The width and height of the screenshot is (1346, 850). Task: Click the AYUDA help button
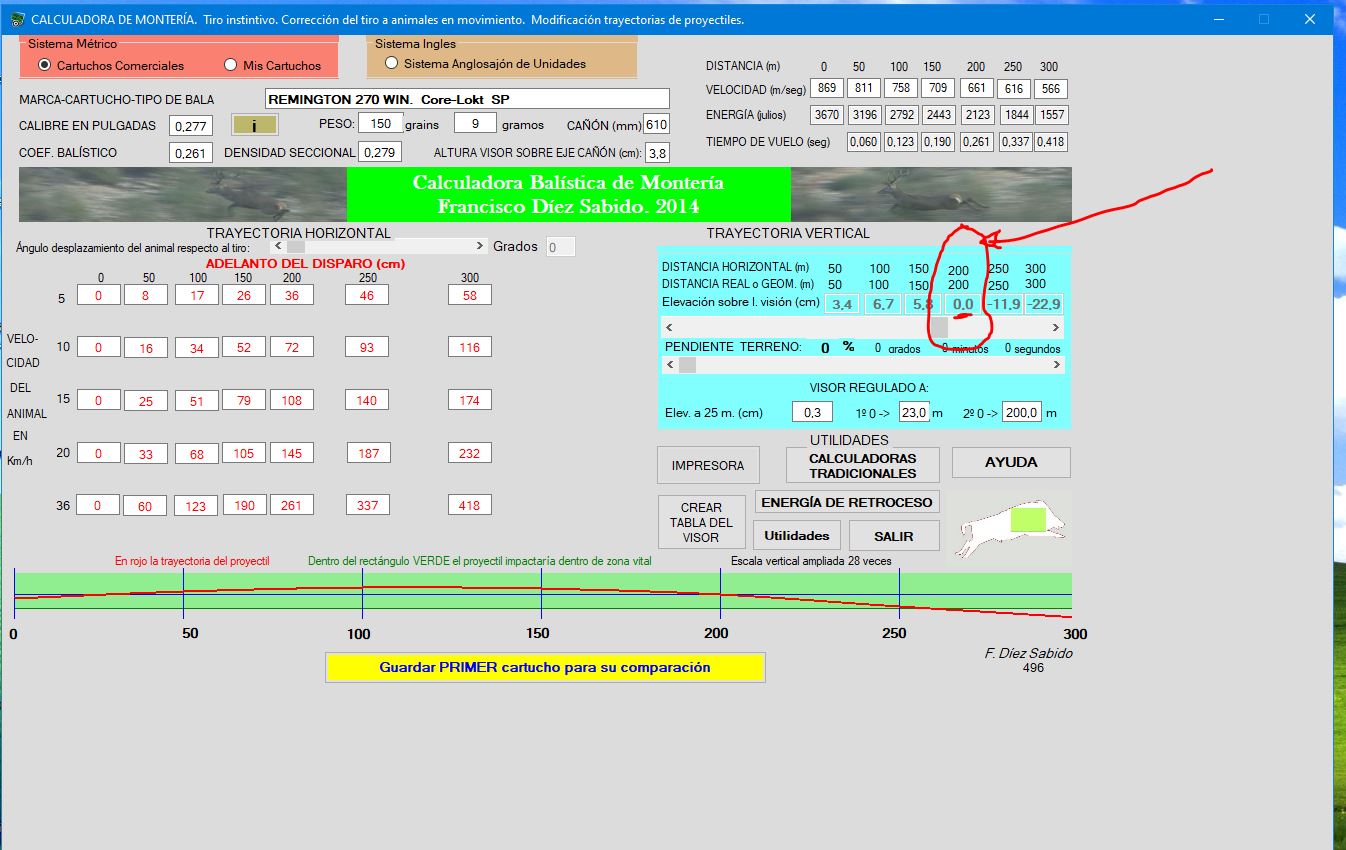tap(1010, 462)
